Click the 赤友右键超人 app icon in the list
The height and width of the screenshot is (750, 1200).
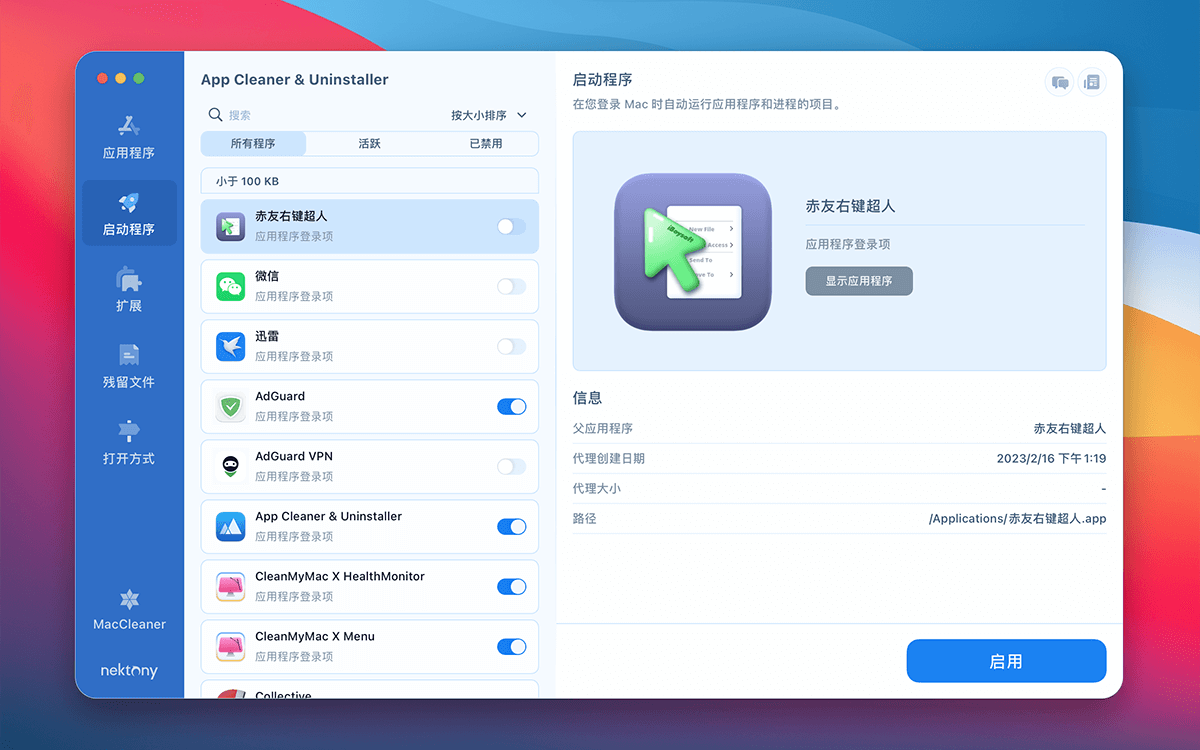[x=231, y=227]
